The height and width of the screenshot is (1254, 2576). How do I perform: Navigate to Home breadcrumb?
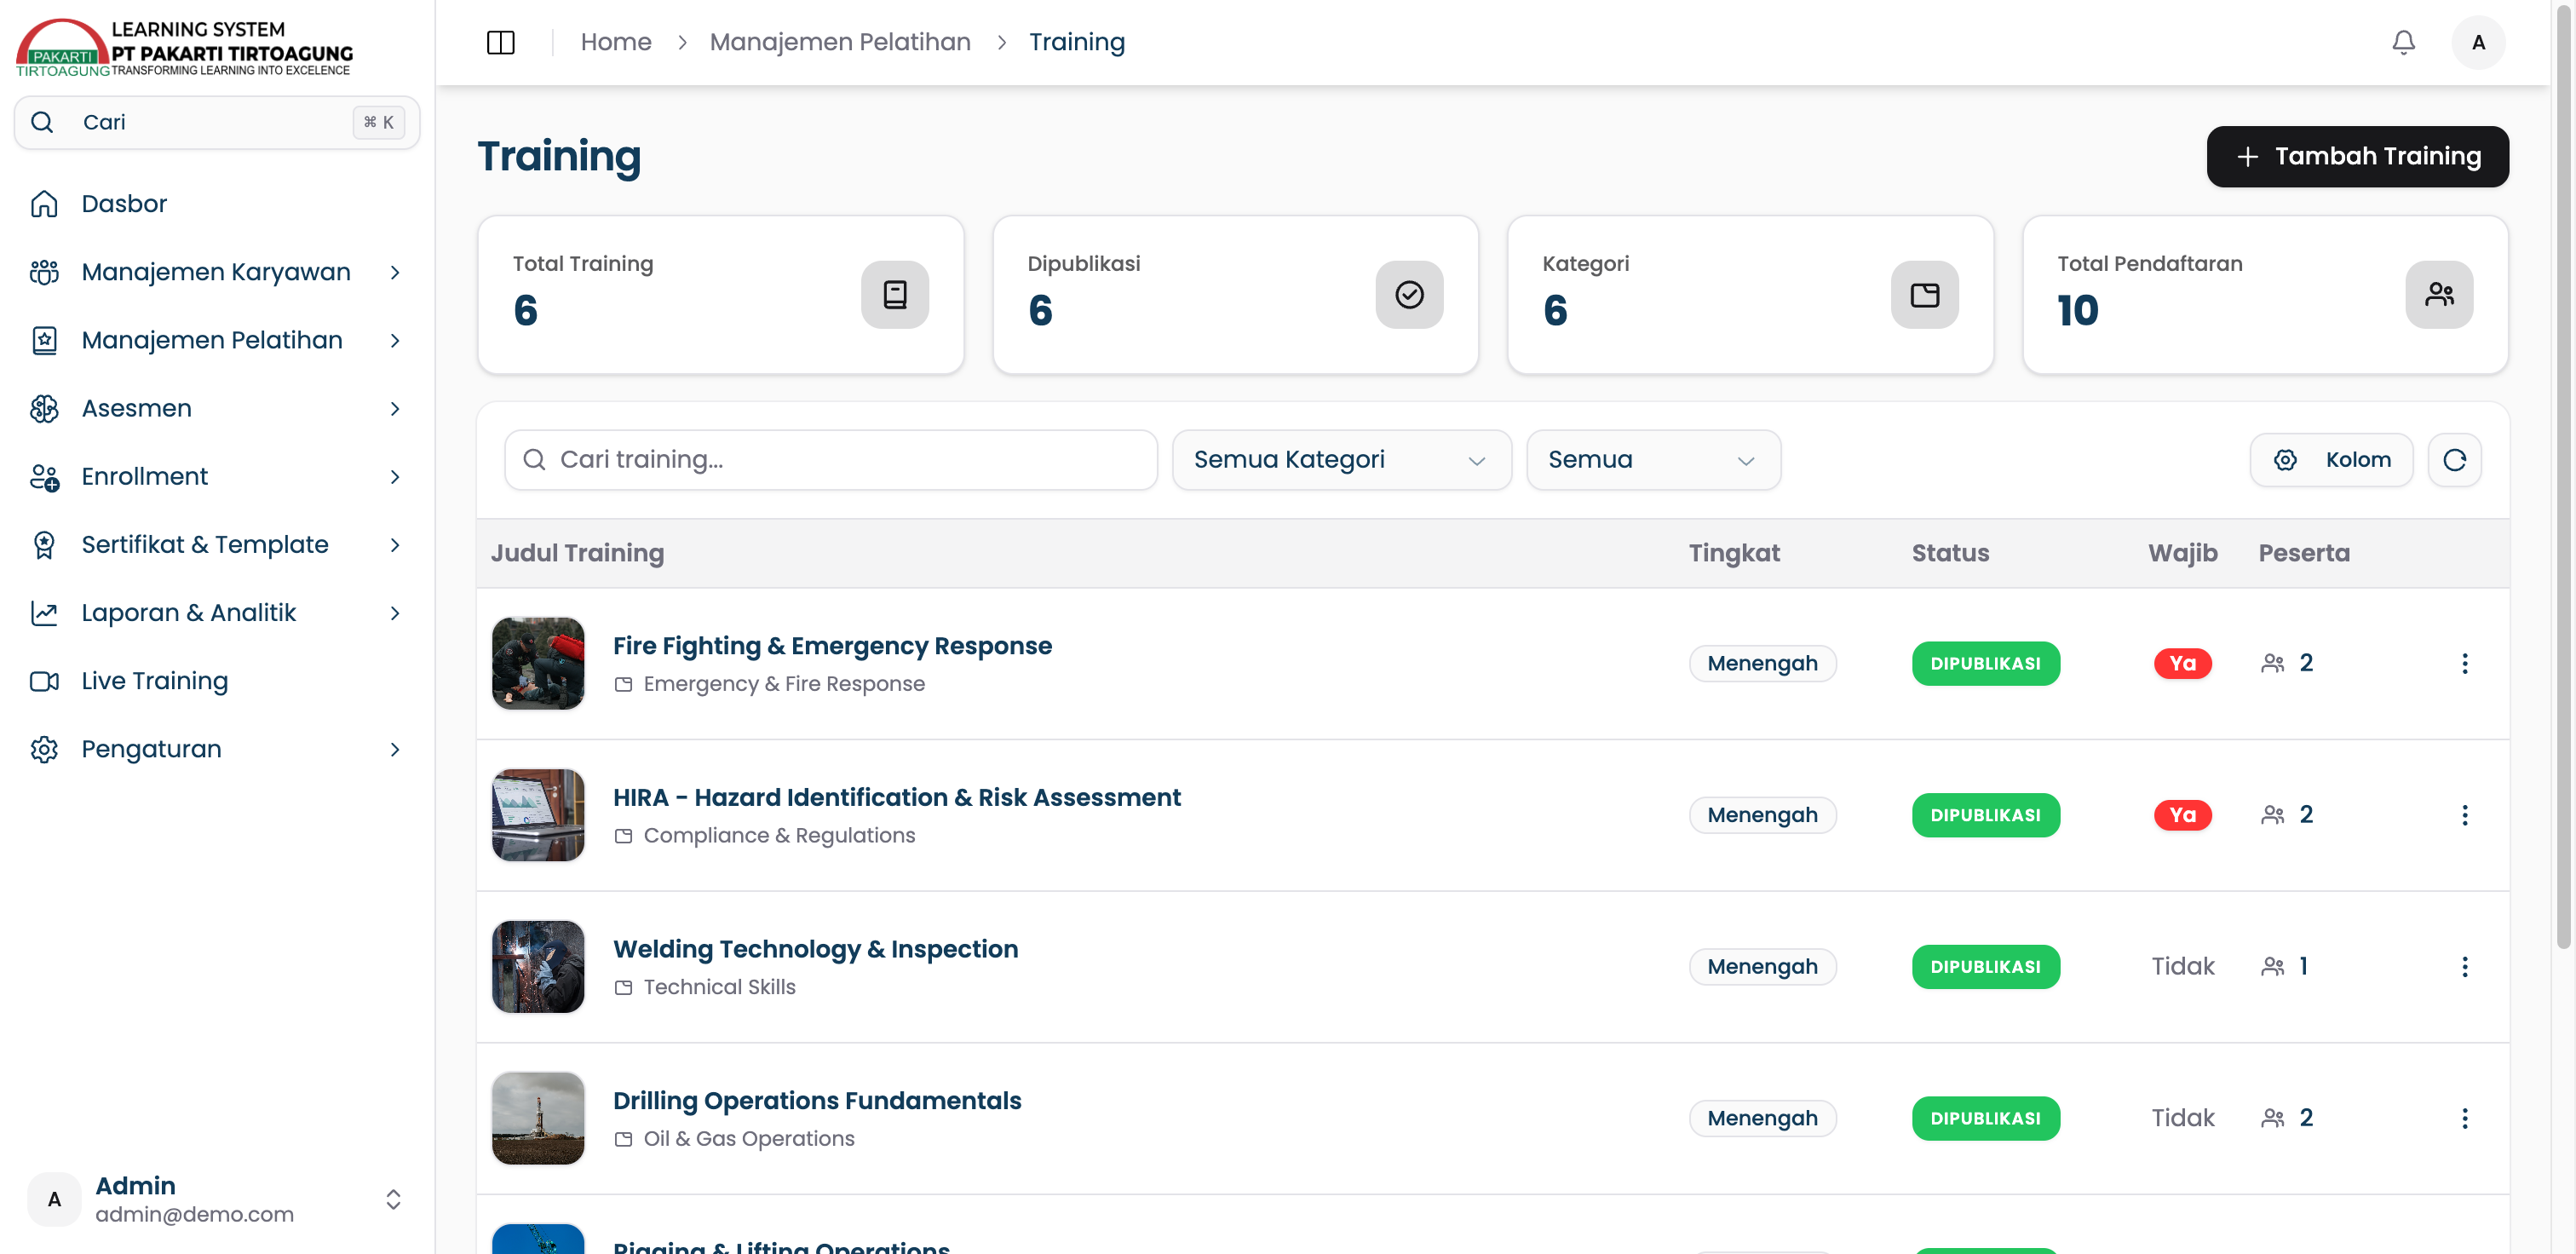tap(616, 42)
